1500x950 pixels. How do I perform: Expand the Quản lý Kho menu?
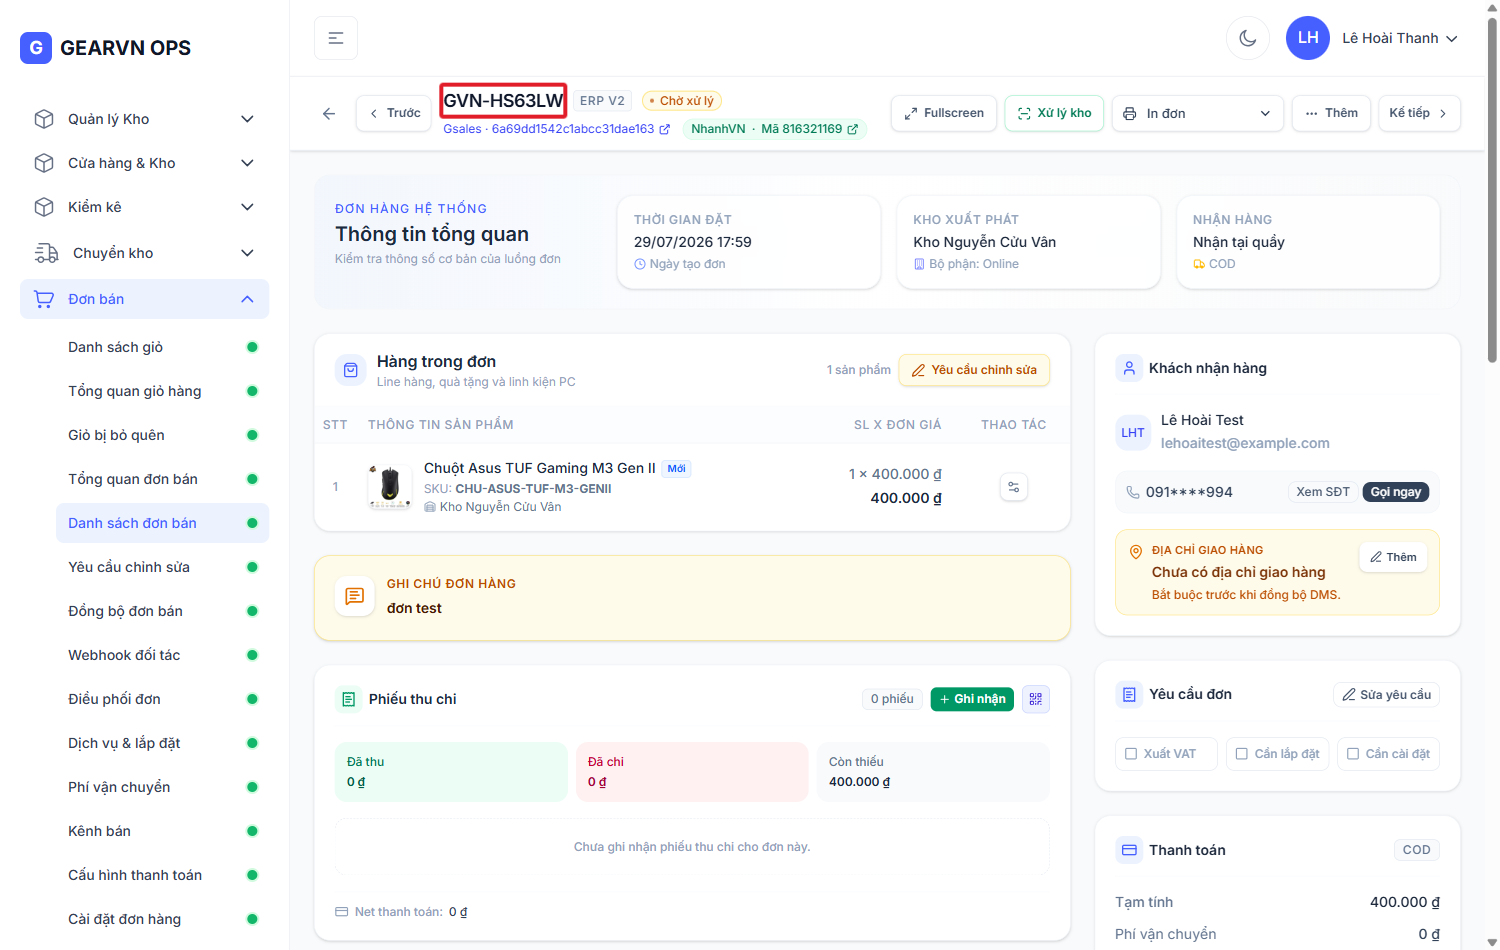pos(144,119)
